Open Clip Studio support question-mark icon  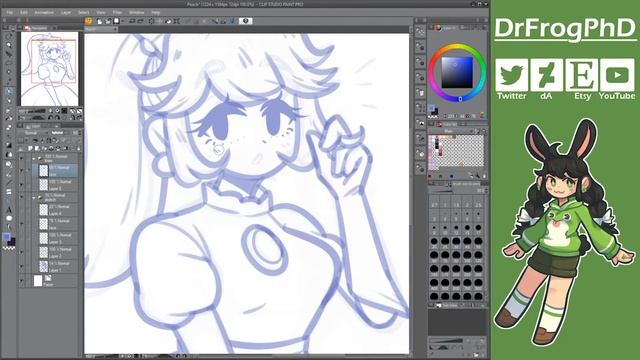[246, 21]
